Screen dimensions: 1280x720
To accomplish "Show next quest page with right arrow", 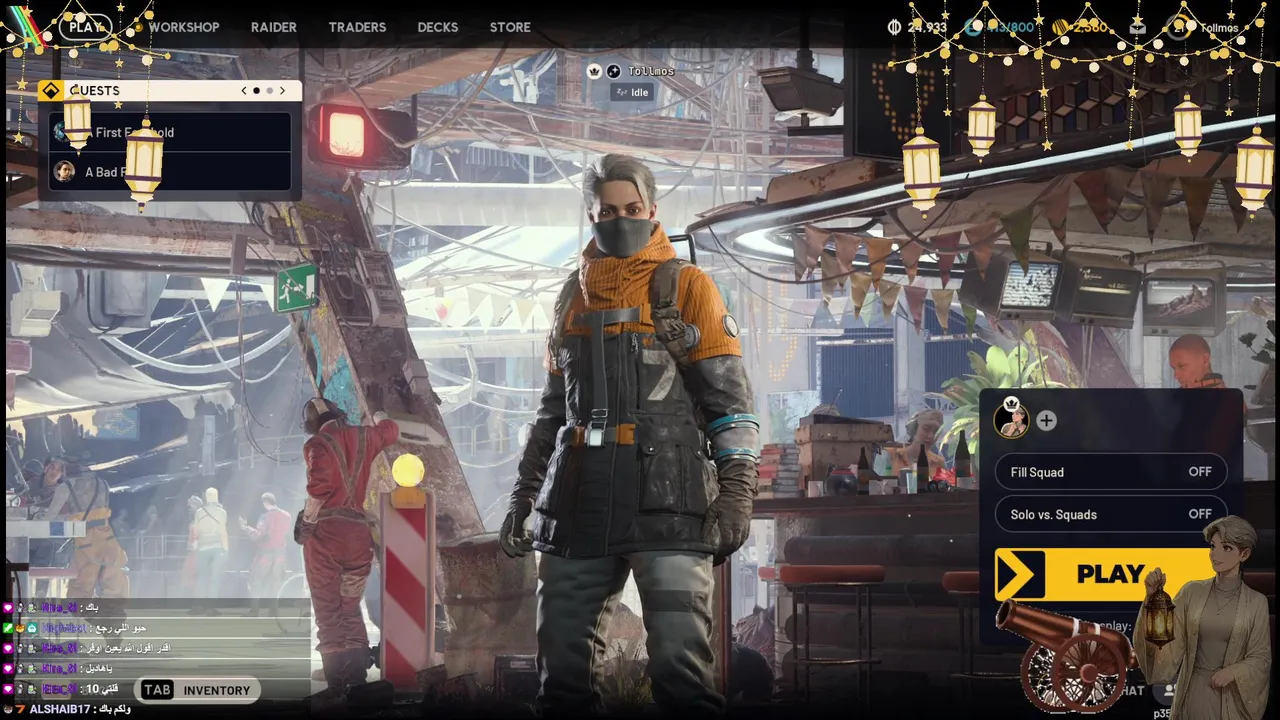I will (282, 90).
